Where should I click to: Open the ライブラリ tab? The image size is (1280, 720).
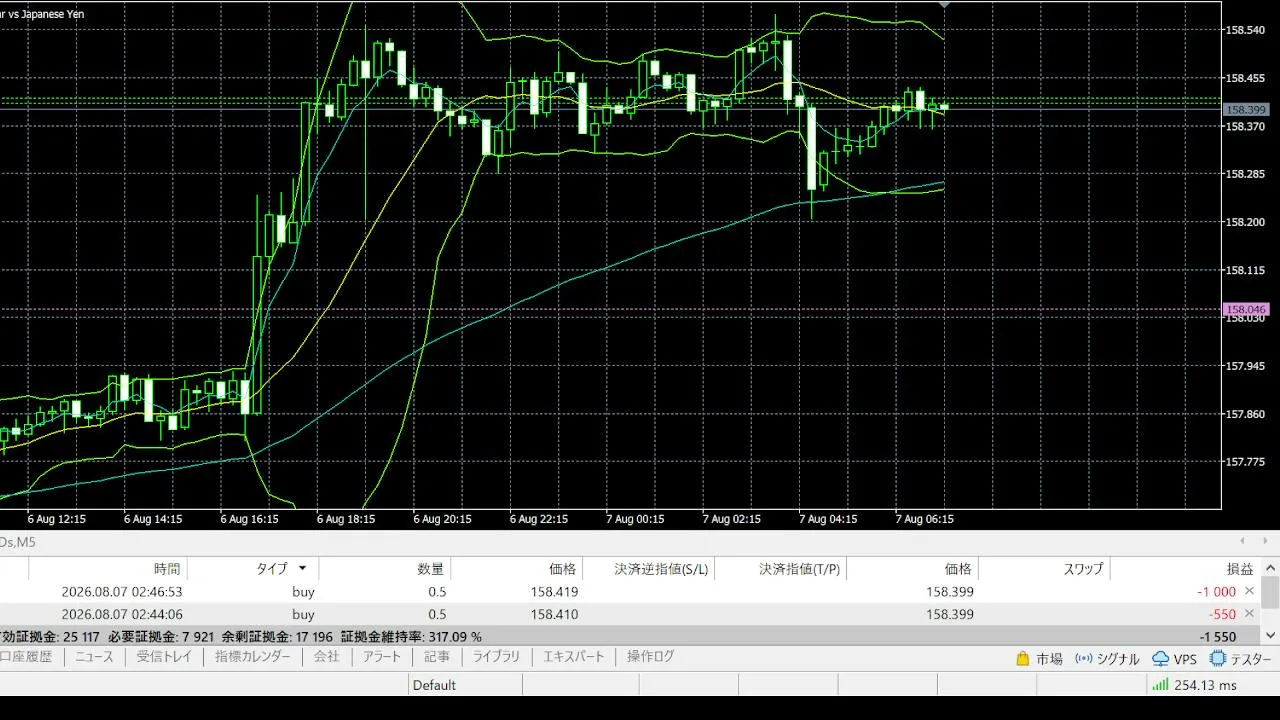[496, 657]
